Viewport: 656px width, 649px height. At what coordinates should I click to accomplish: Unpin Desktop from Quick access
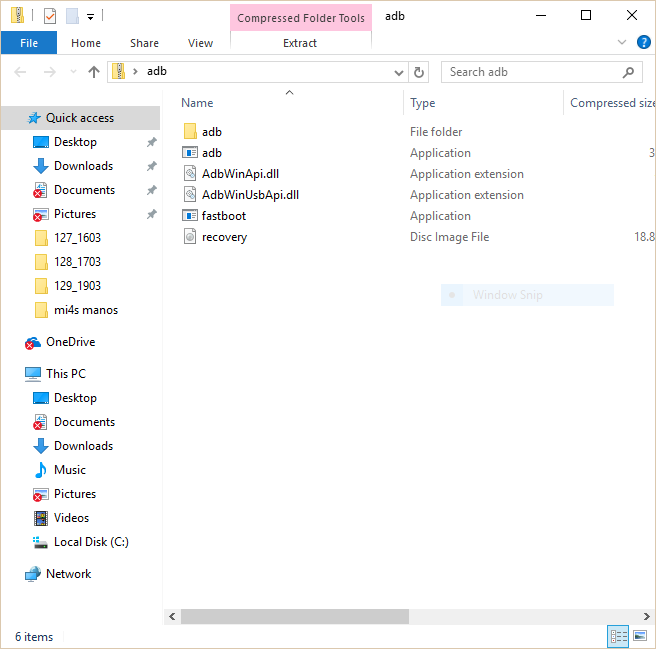[x=152, y=142]
